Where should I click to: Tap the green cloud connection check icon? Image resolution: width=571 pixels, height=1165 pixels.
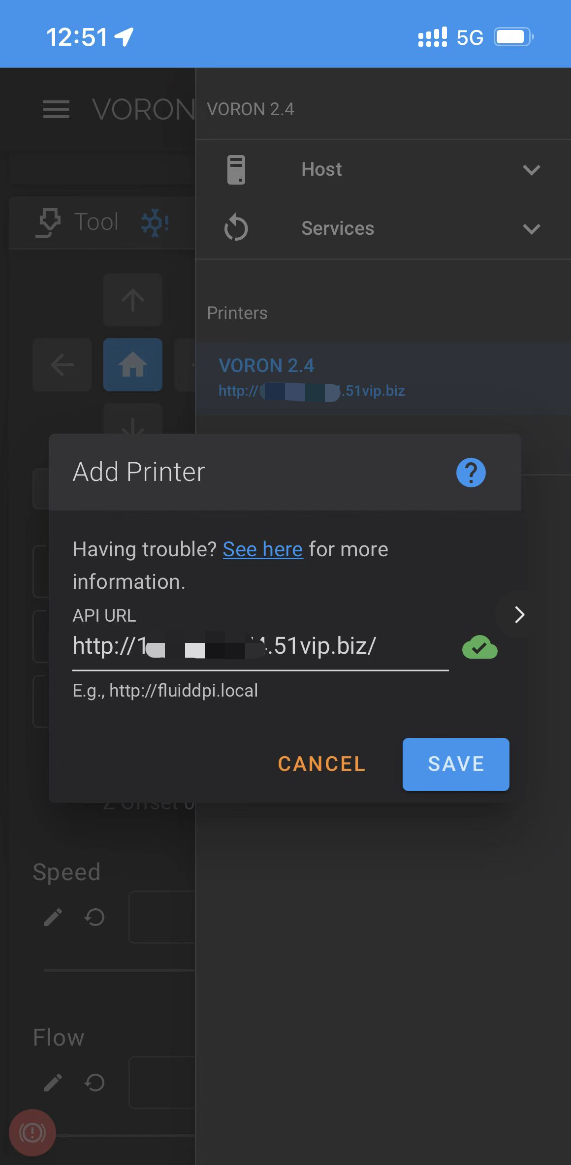(480, 648)
